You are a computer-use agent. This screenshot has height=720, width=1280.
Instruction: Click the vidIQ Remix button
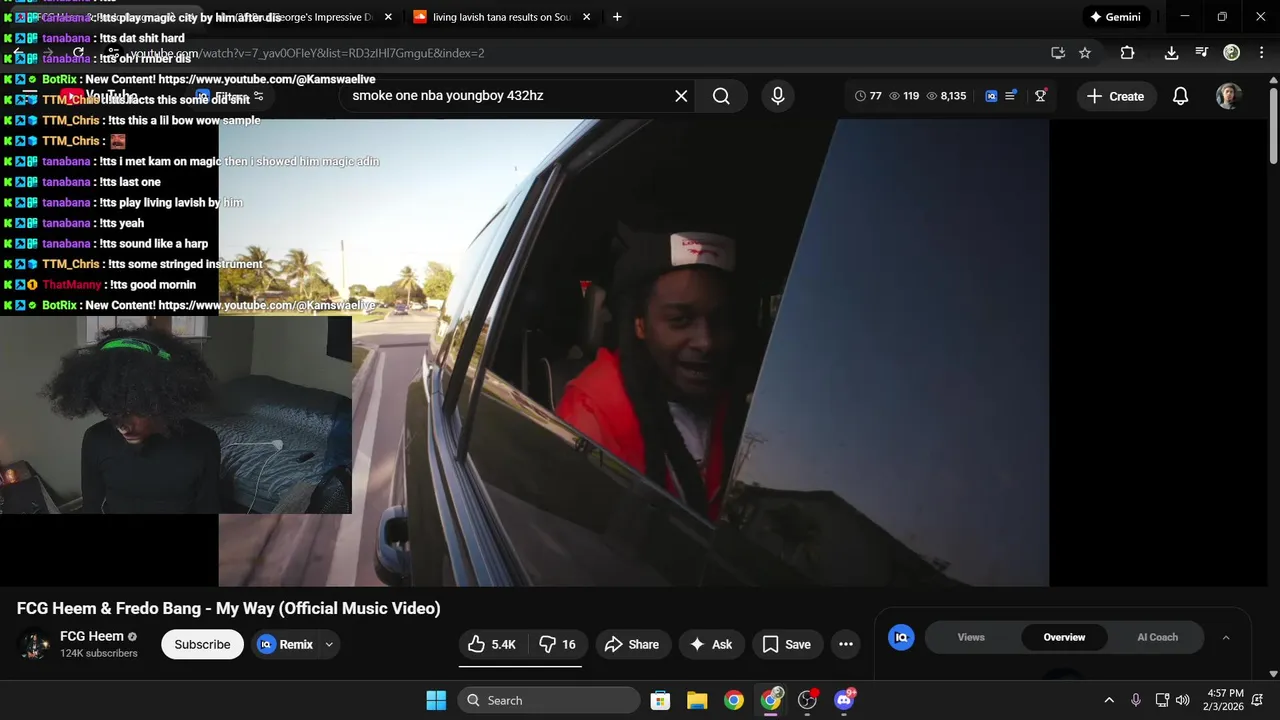[x=285, y=645]
